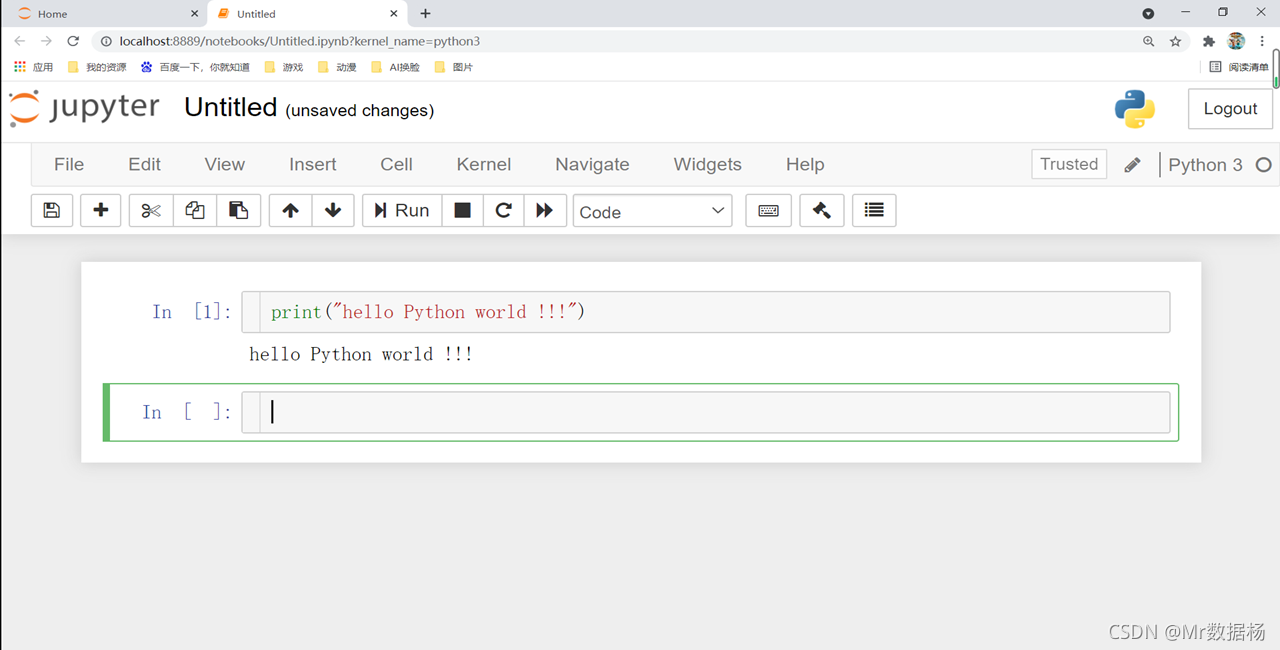1280x650 pixels.
Task: Rename notebook by clicking Untitled title
Action: tap(230, 107)
